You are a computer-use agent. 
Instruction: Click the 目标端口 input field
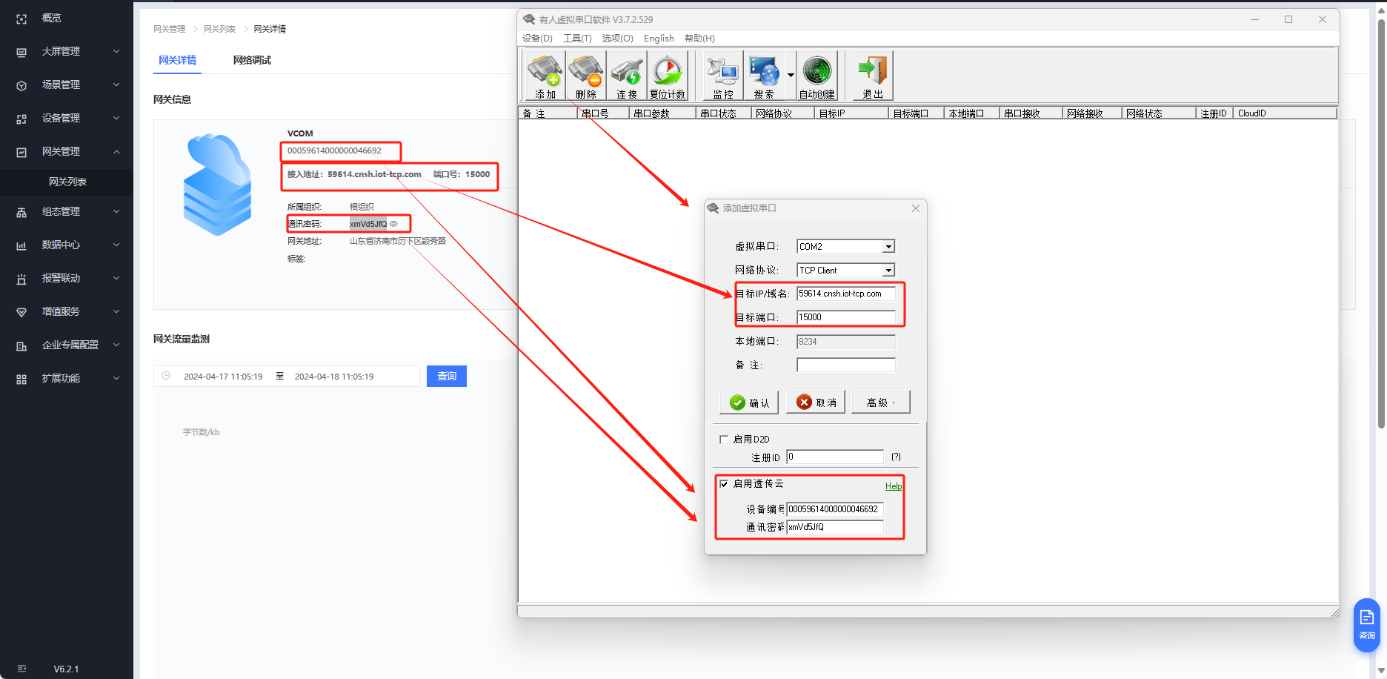pyautogui.click(x=845, y=317)
